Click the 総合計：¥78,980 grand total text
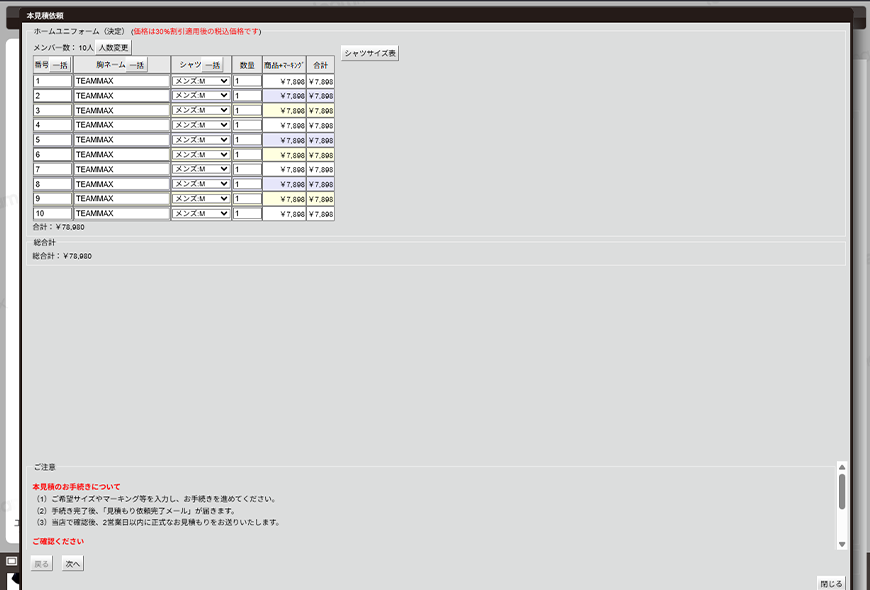Viewport: 870px width, 590px height. click(62, 256)
